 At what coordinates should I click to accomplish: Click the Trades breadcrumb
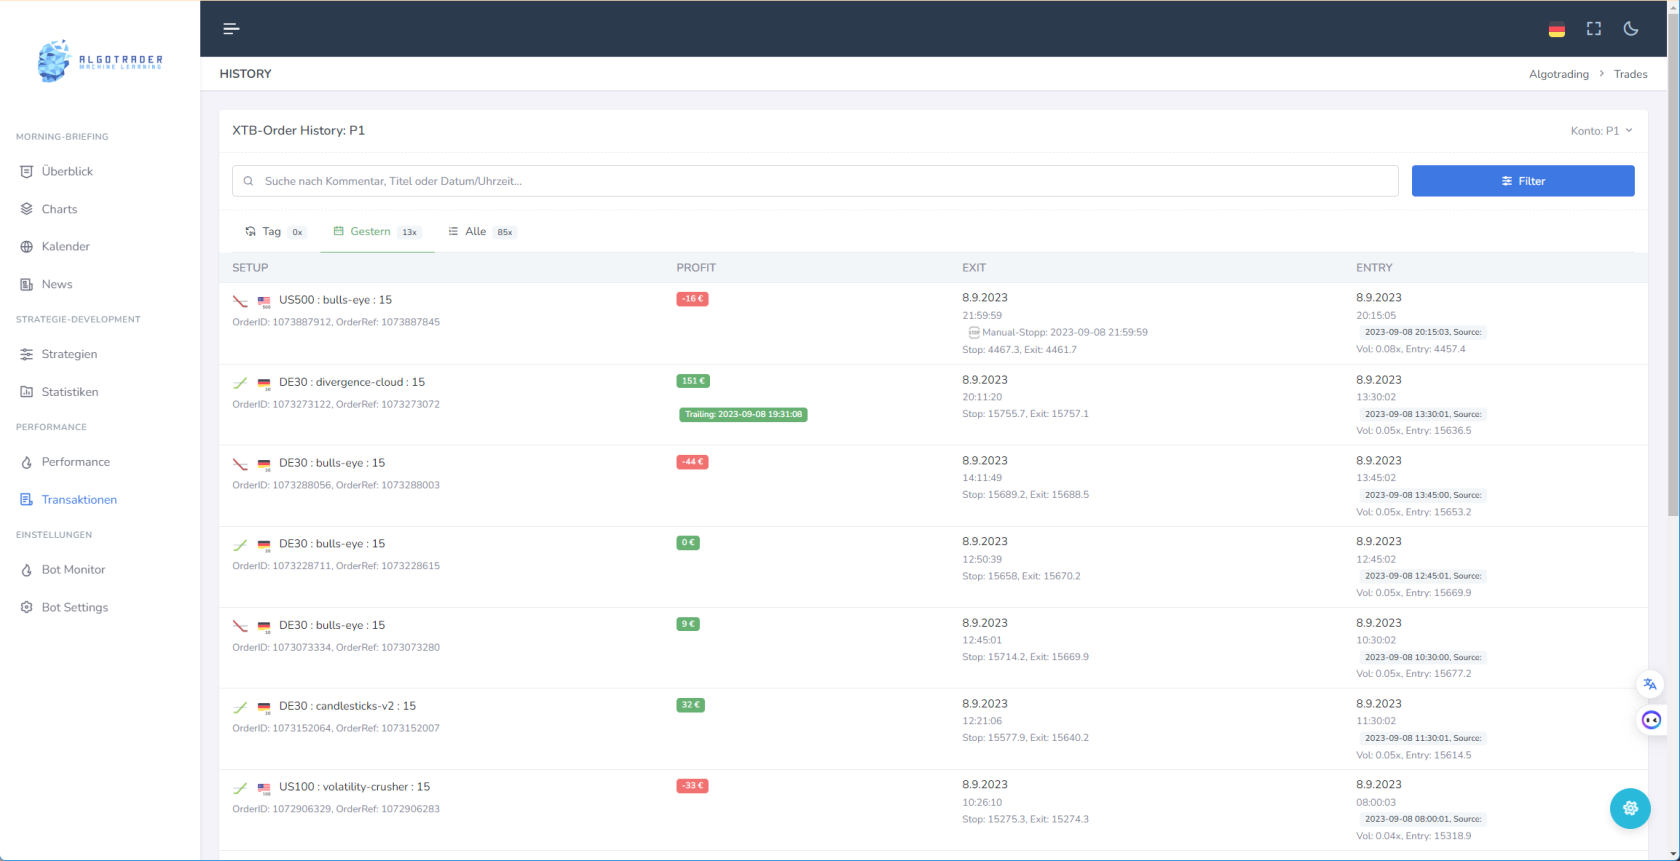pyautogui.click(x=1630, y=74)
